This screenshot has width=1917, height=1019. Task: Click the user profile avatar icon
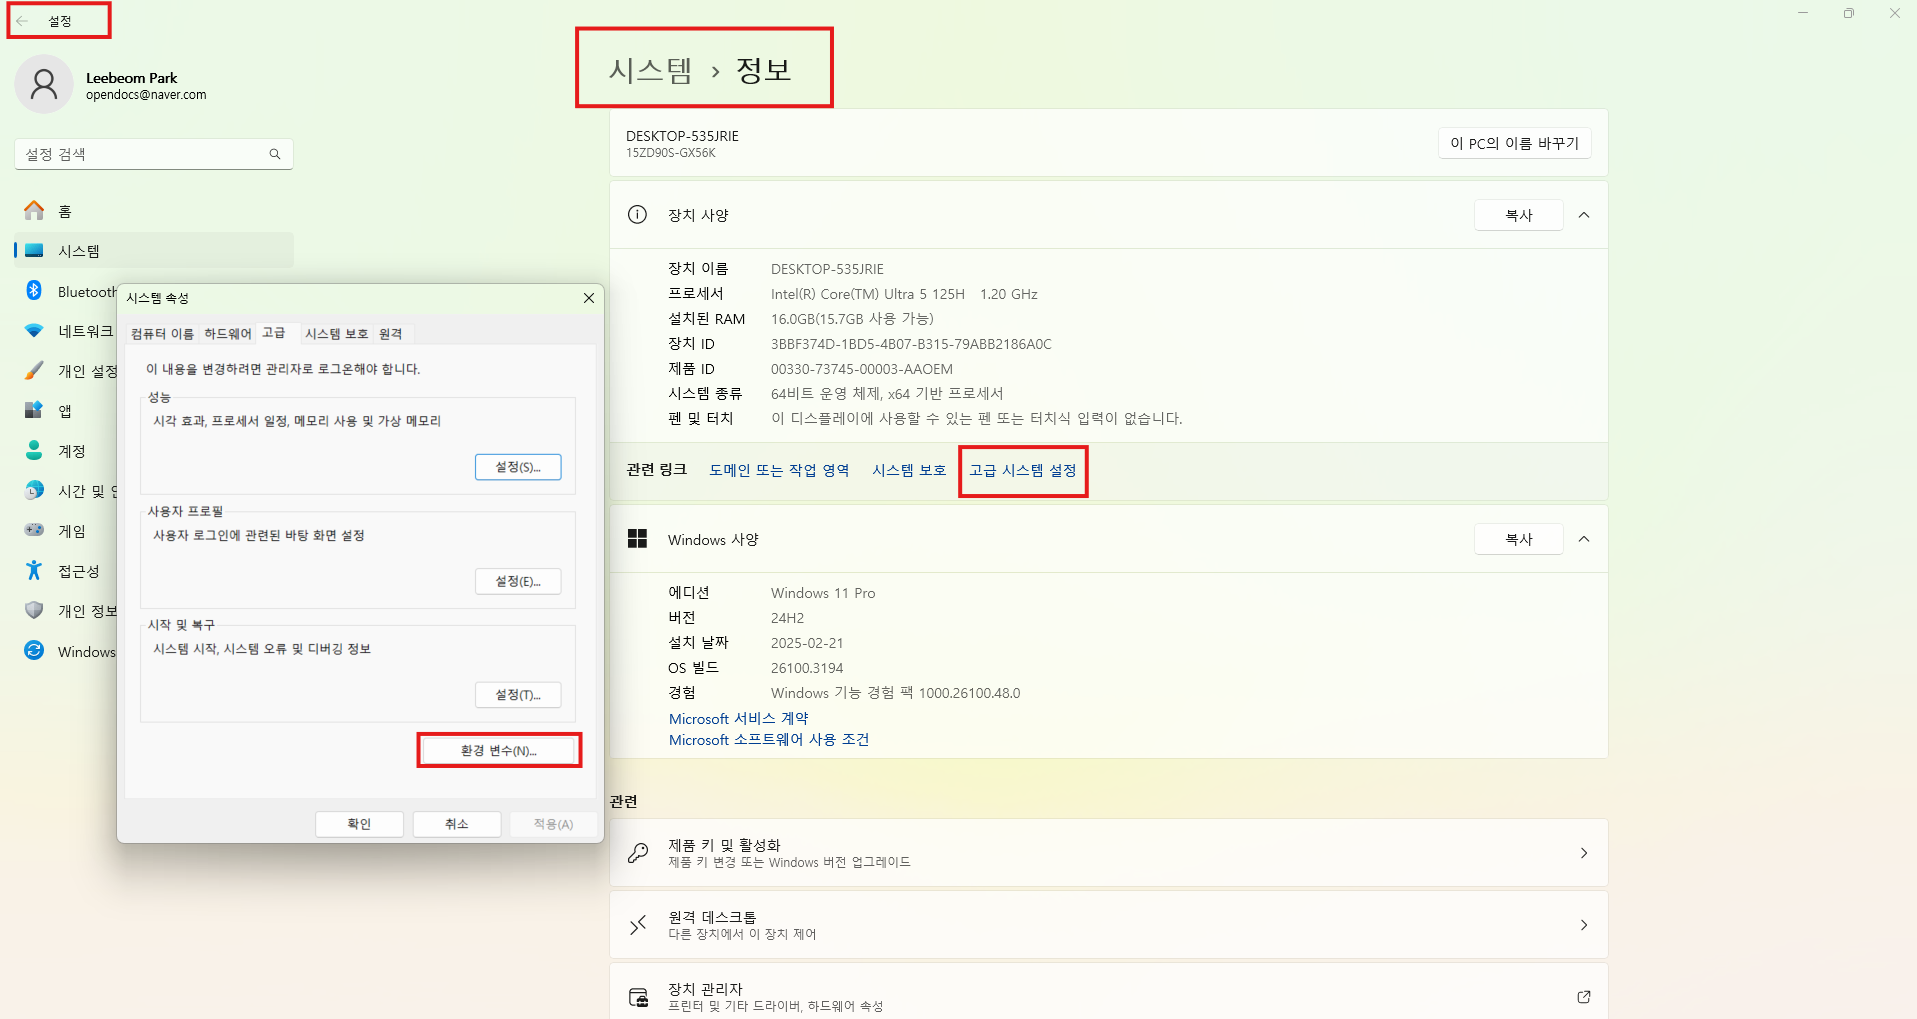[x=44, y=84]
